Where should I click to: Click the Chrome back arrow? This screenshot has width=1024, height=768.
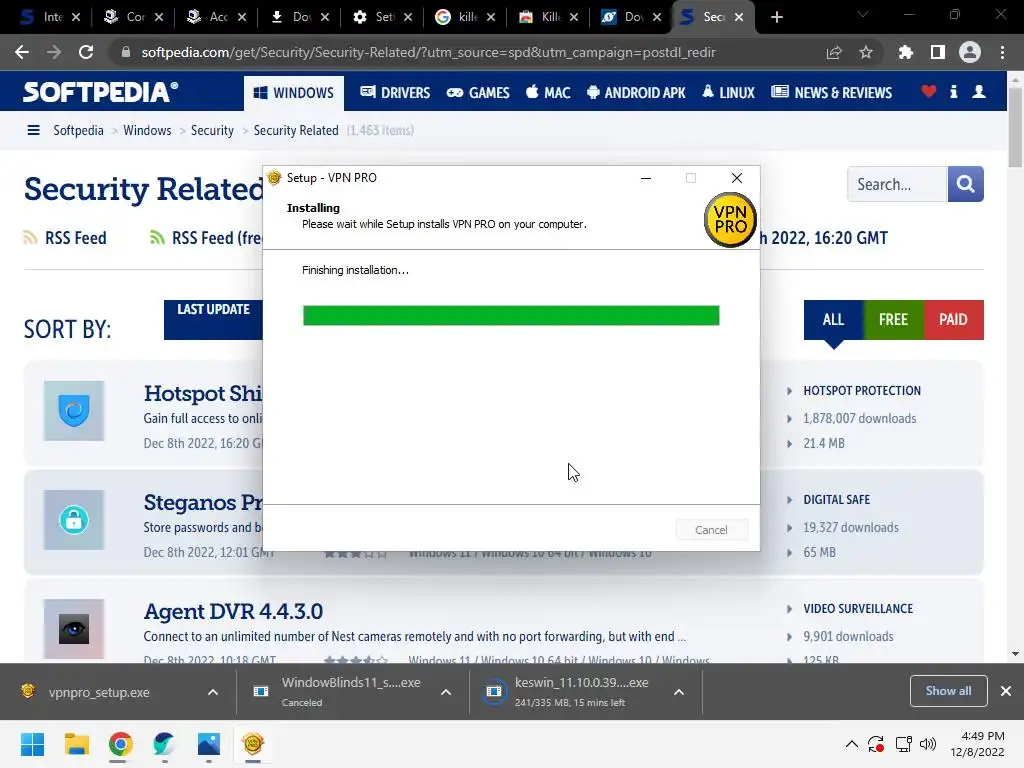coord(22,52)
